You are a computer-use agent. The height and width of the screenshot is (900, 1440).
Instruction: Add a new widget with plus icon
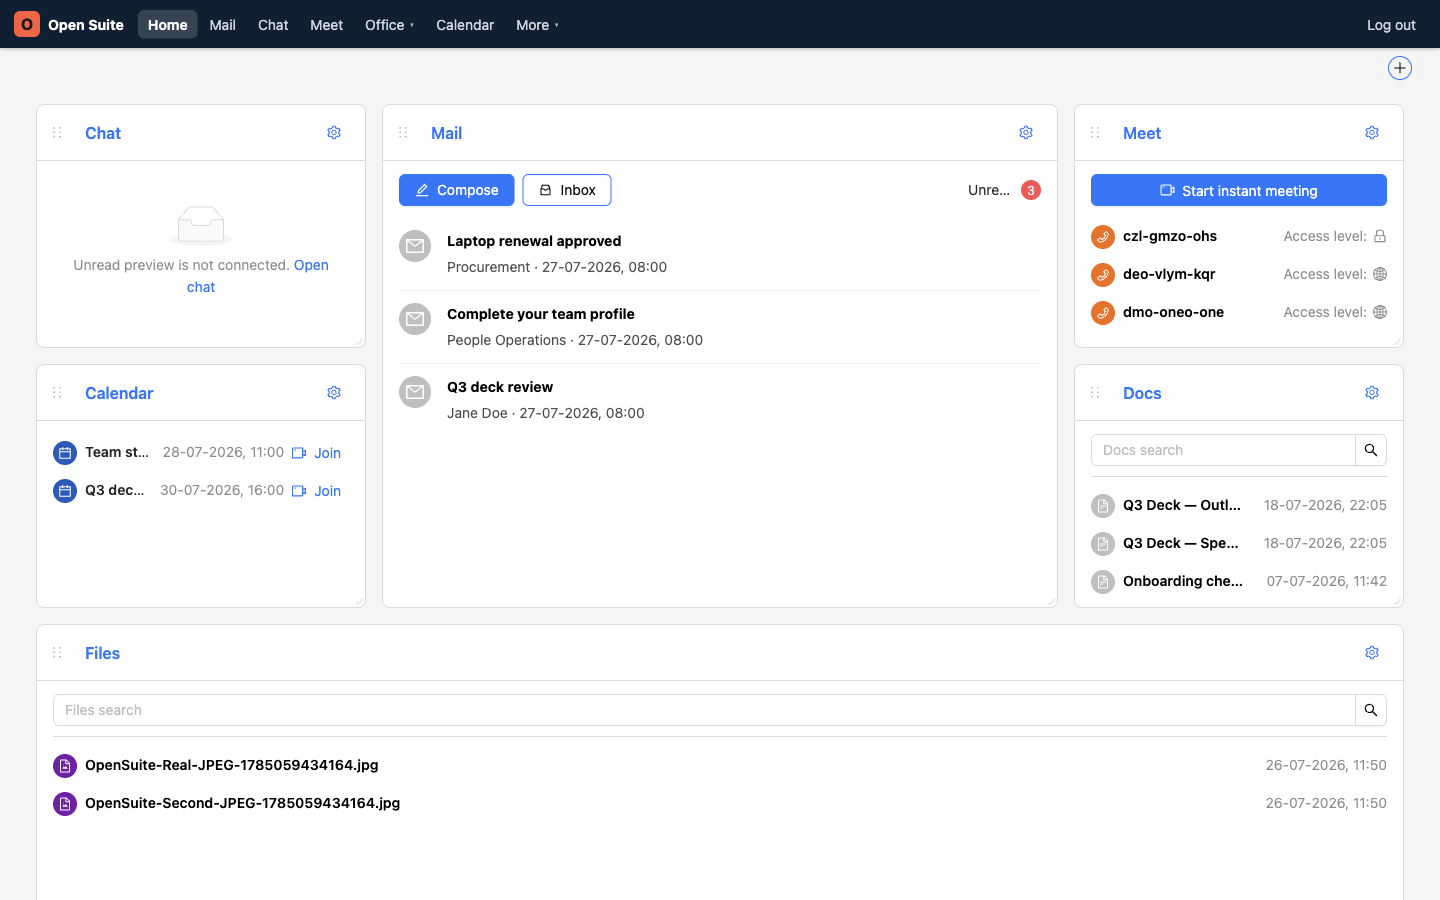tap(1400, 68)
